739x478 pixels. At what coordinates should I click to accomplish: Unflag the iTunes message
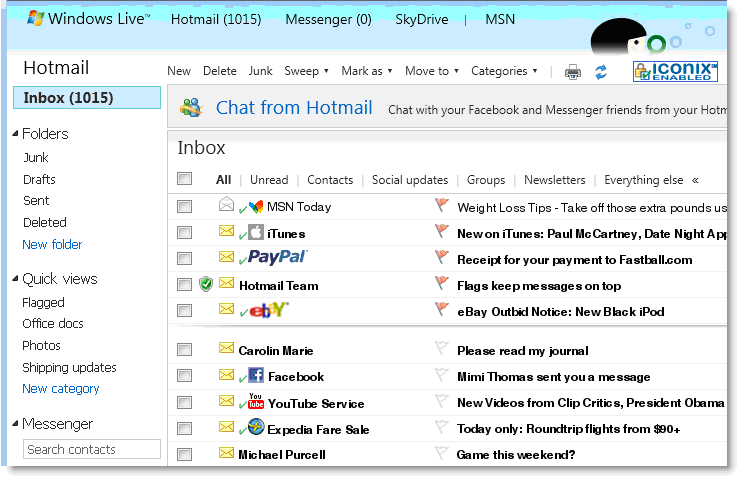coord(442,231)
